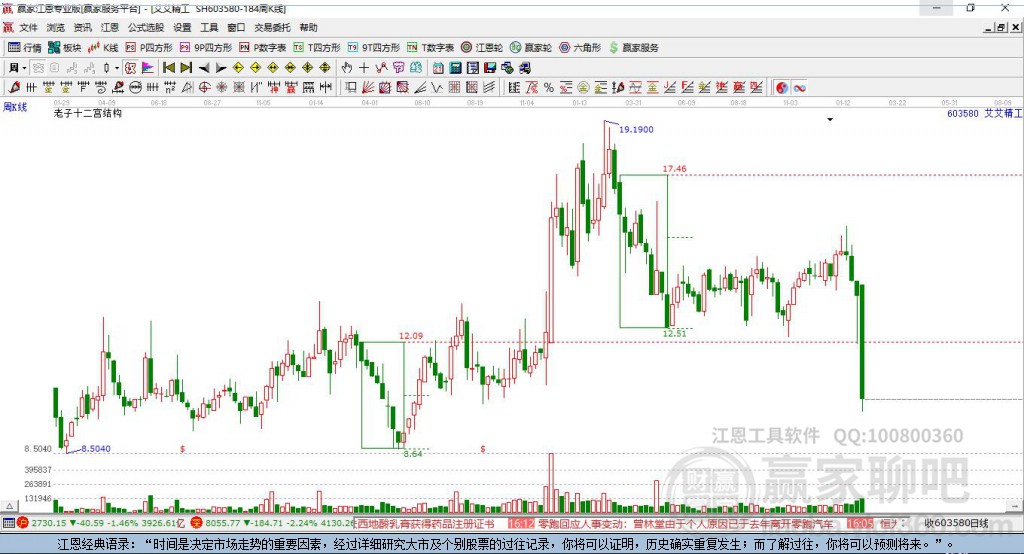1024x554 pixels.
Task: Open the T数字表 number table
Action: [x=430, y=48]
